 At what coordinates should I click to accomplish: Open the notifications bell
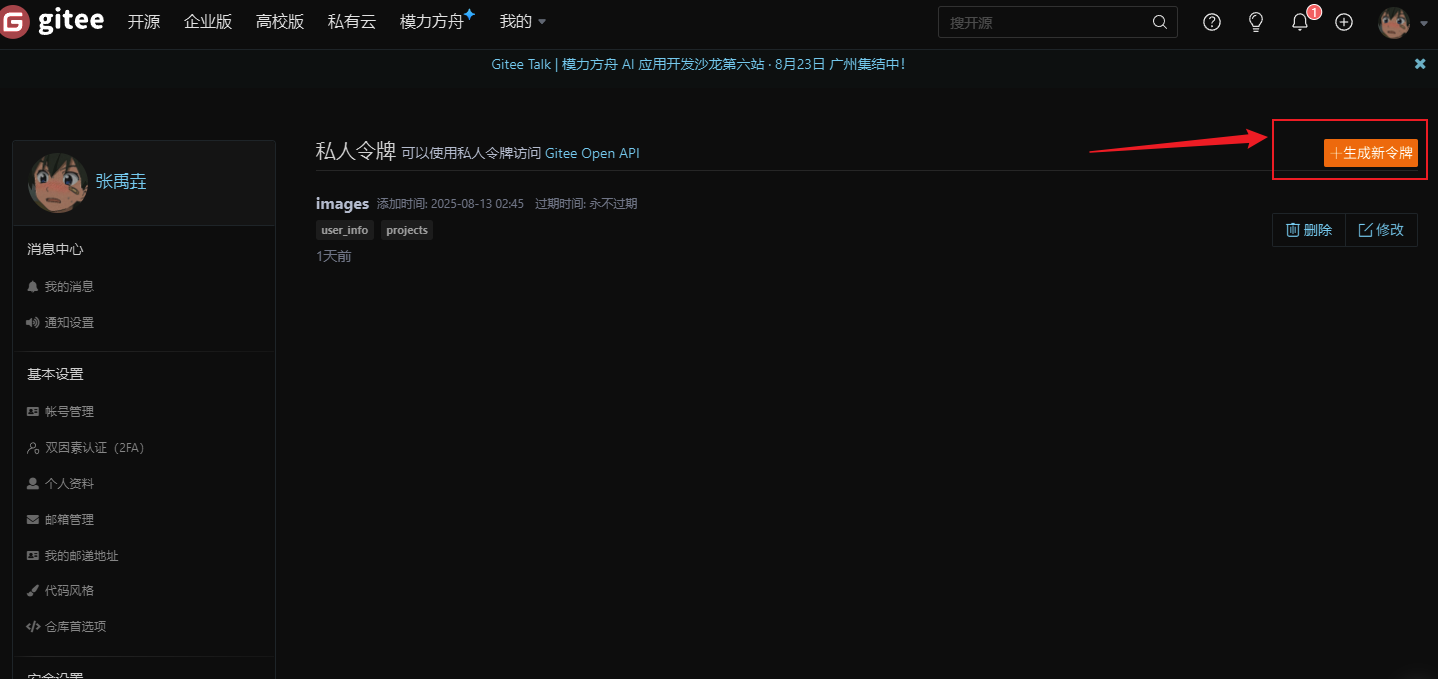click(x=1300, y=22)
